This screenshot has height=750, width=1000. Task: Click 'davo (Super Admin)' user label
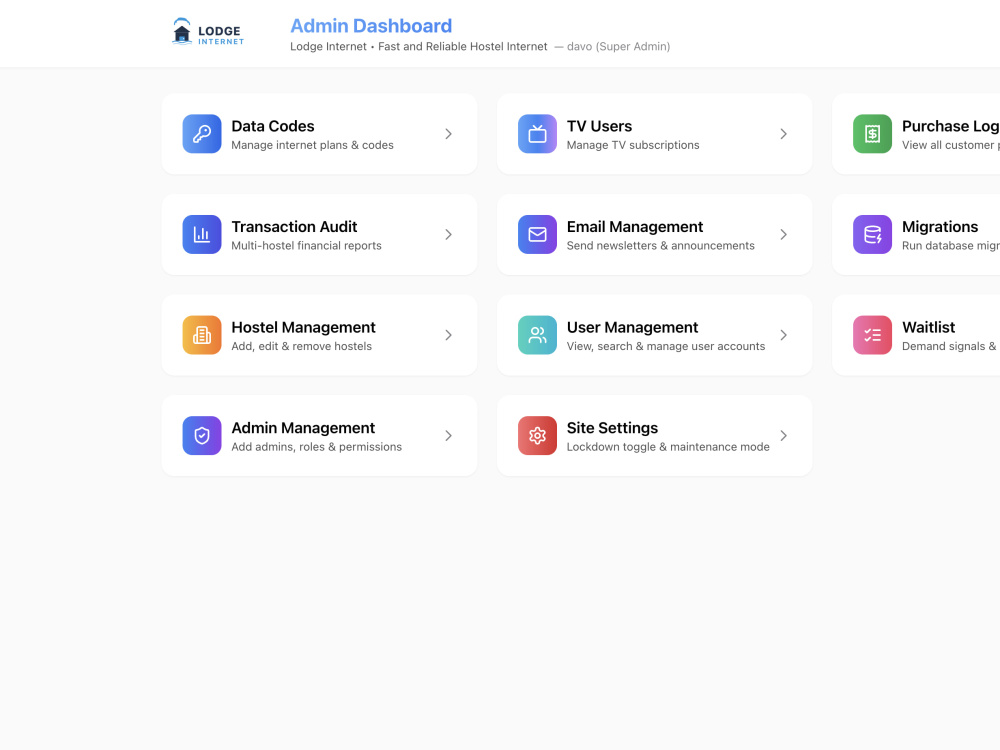click(x=619, y=47)
